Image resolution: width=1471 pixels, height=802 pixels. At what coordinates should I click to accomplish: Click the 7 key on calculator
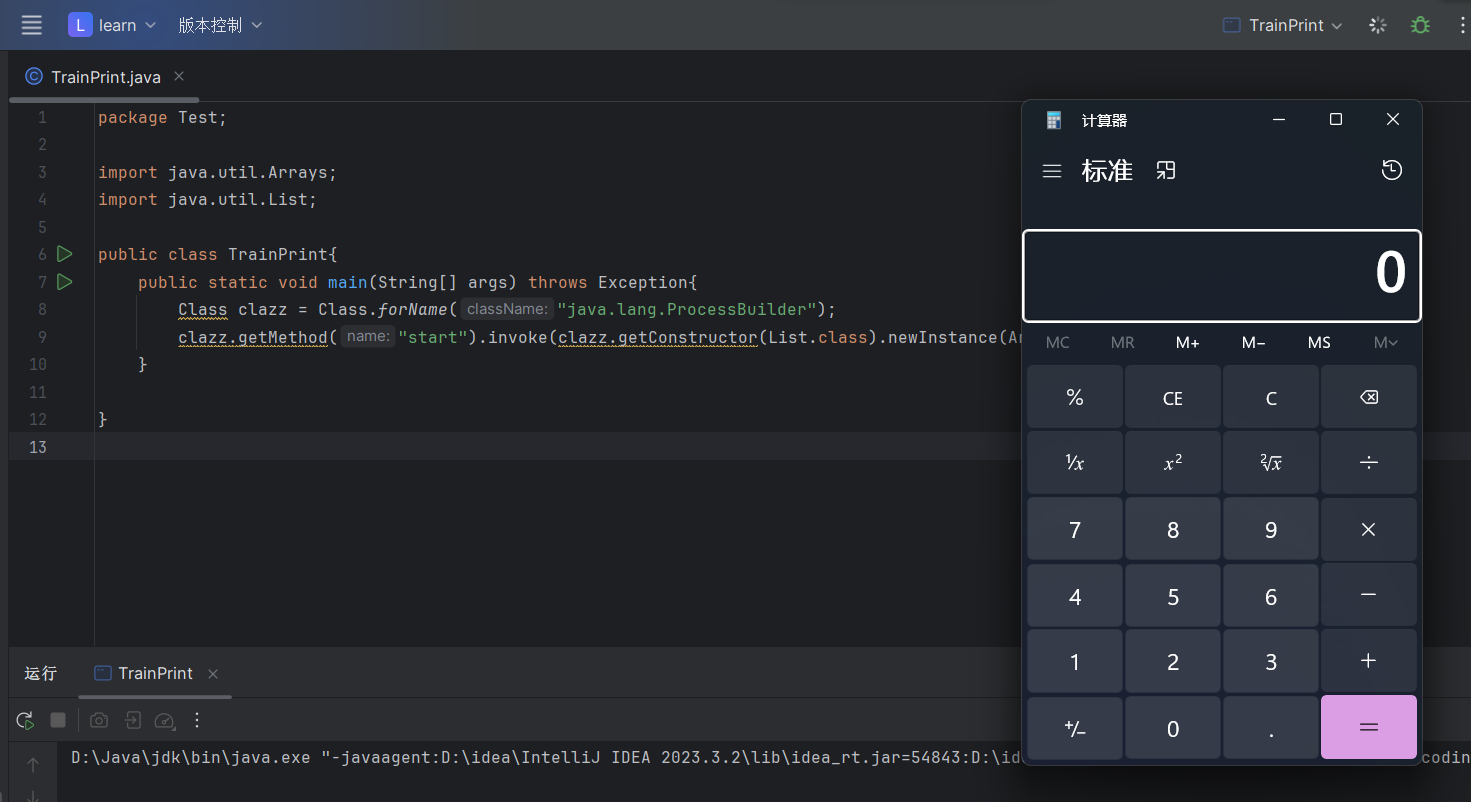pos(1075,529)
